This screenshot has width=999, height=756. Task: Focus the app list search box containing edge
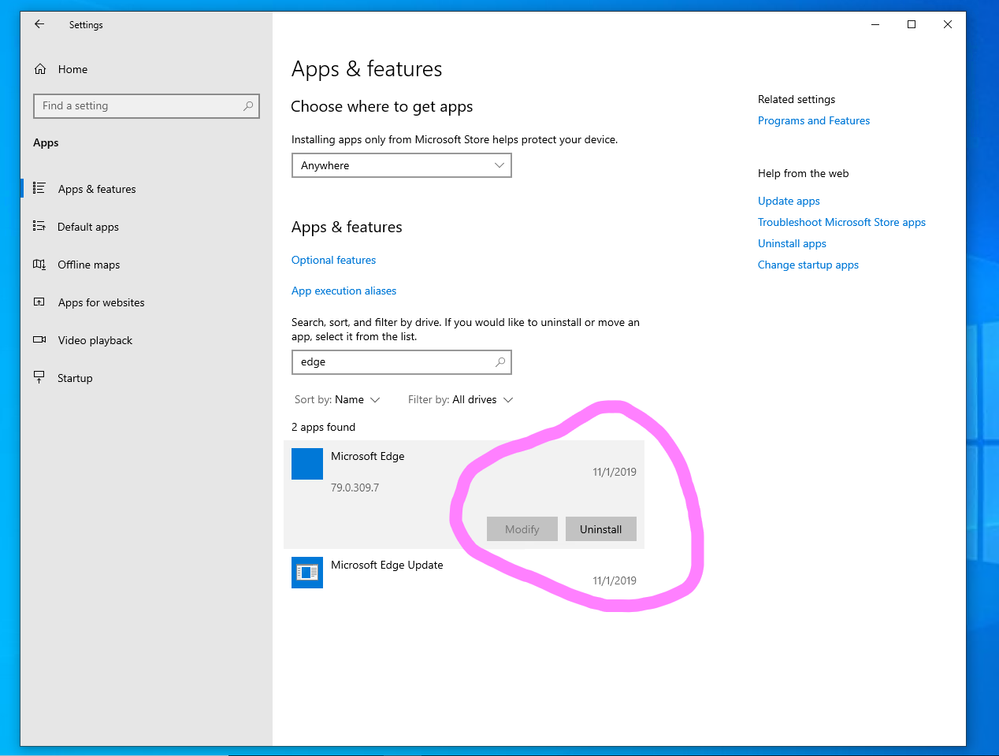pos(401,362)
